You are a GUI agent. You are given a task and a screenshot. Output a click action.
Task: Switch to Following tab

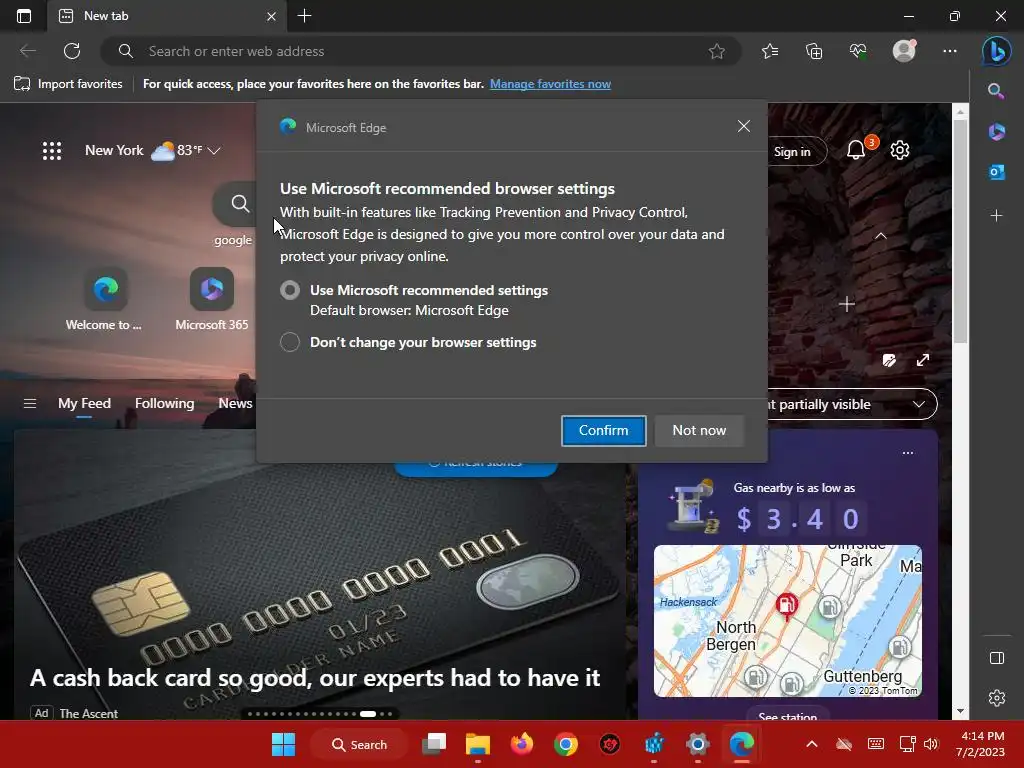(165, 404)
